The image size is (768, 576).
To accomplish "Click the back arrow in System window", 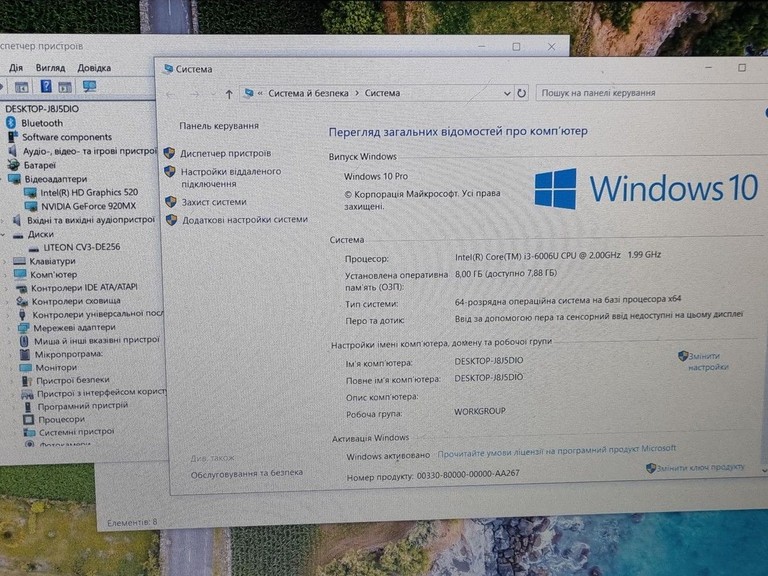I will tap(171, 94).
